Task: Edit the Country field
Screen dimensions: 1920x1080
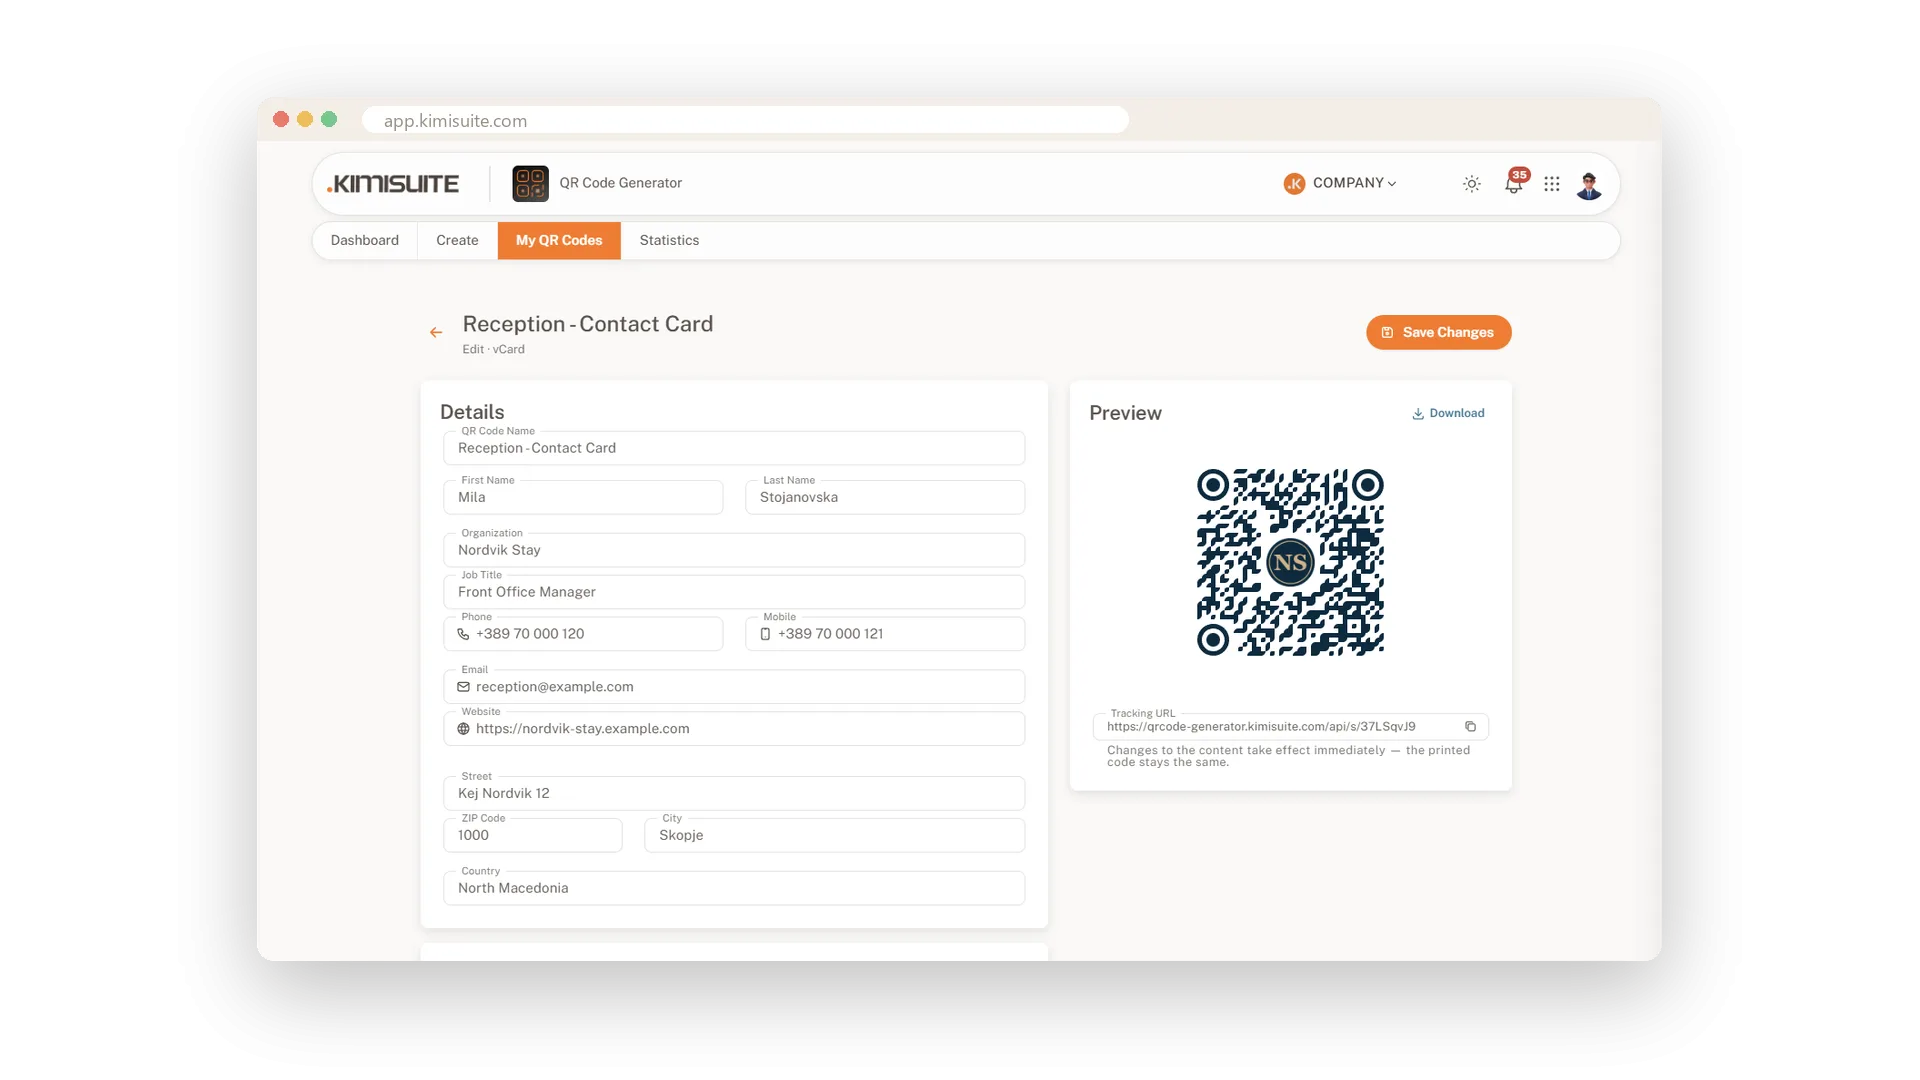Action: [734, 888]
